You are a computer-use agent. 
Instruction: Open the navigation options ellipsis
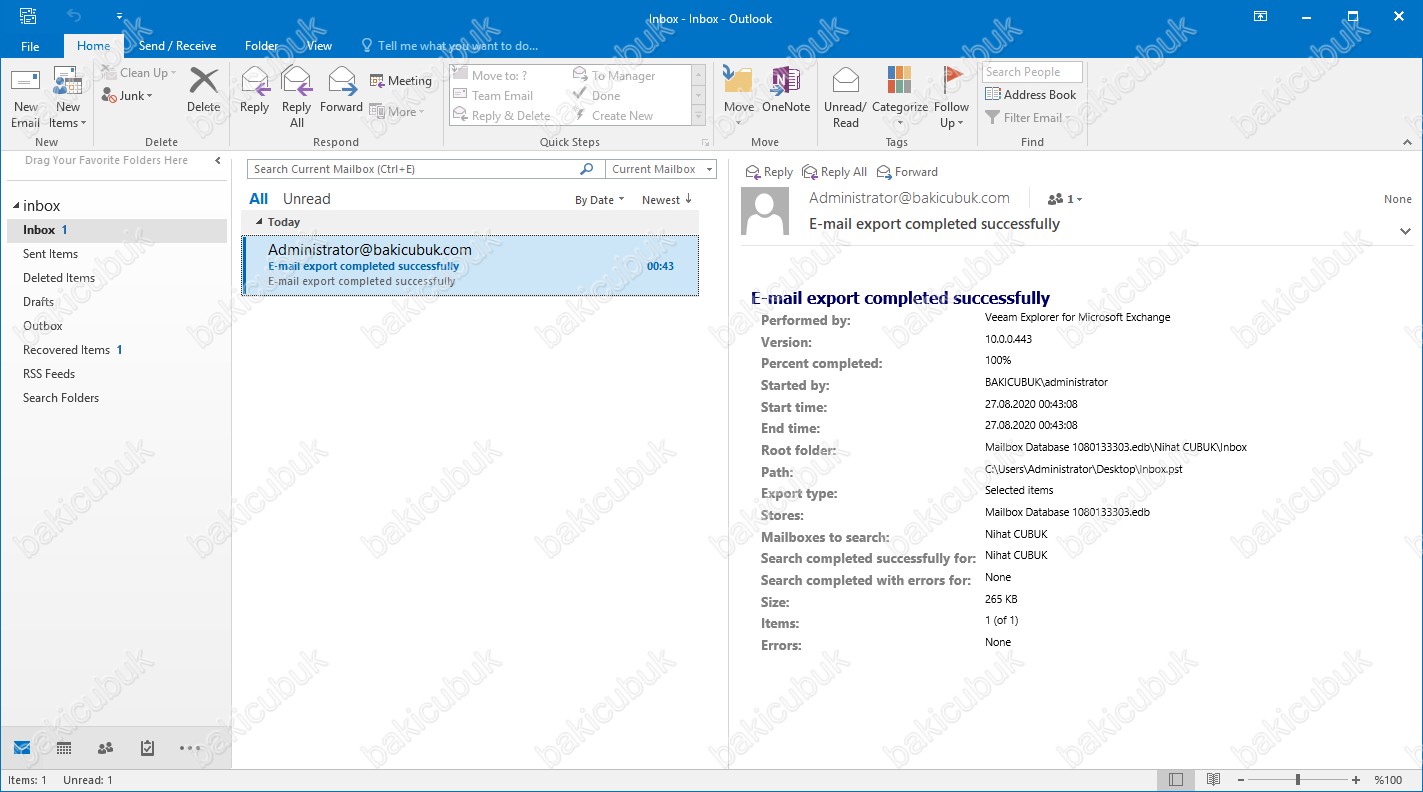pyautogui.click(x=190, y=748)
